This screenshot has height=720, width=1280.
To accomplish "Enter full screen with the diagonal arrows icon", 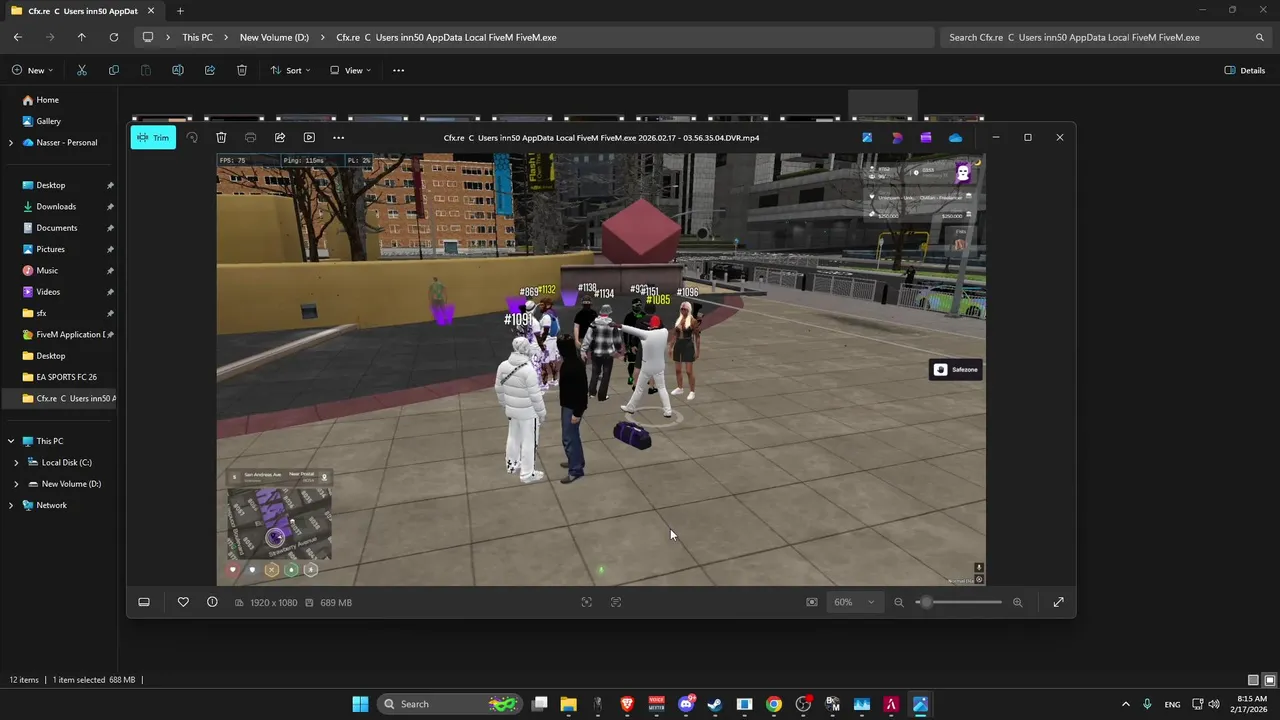I will tap(1058, 602).
